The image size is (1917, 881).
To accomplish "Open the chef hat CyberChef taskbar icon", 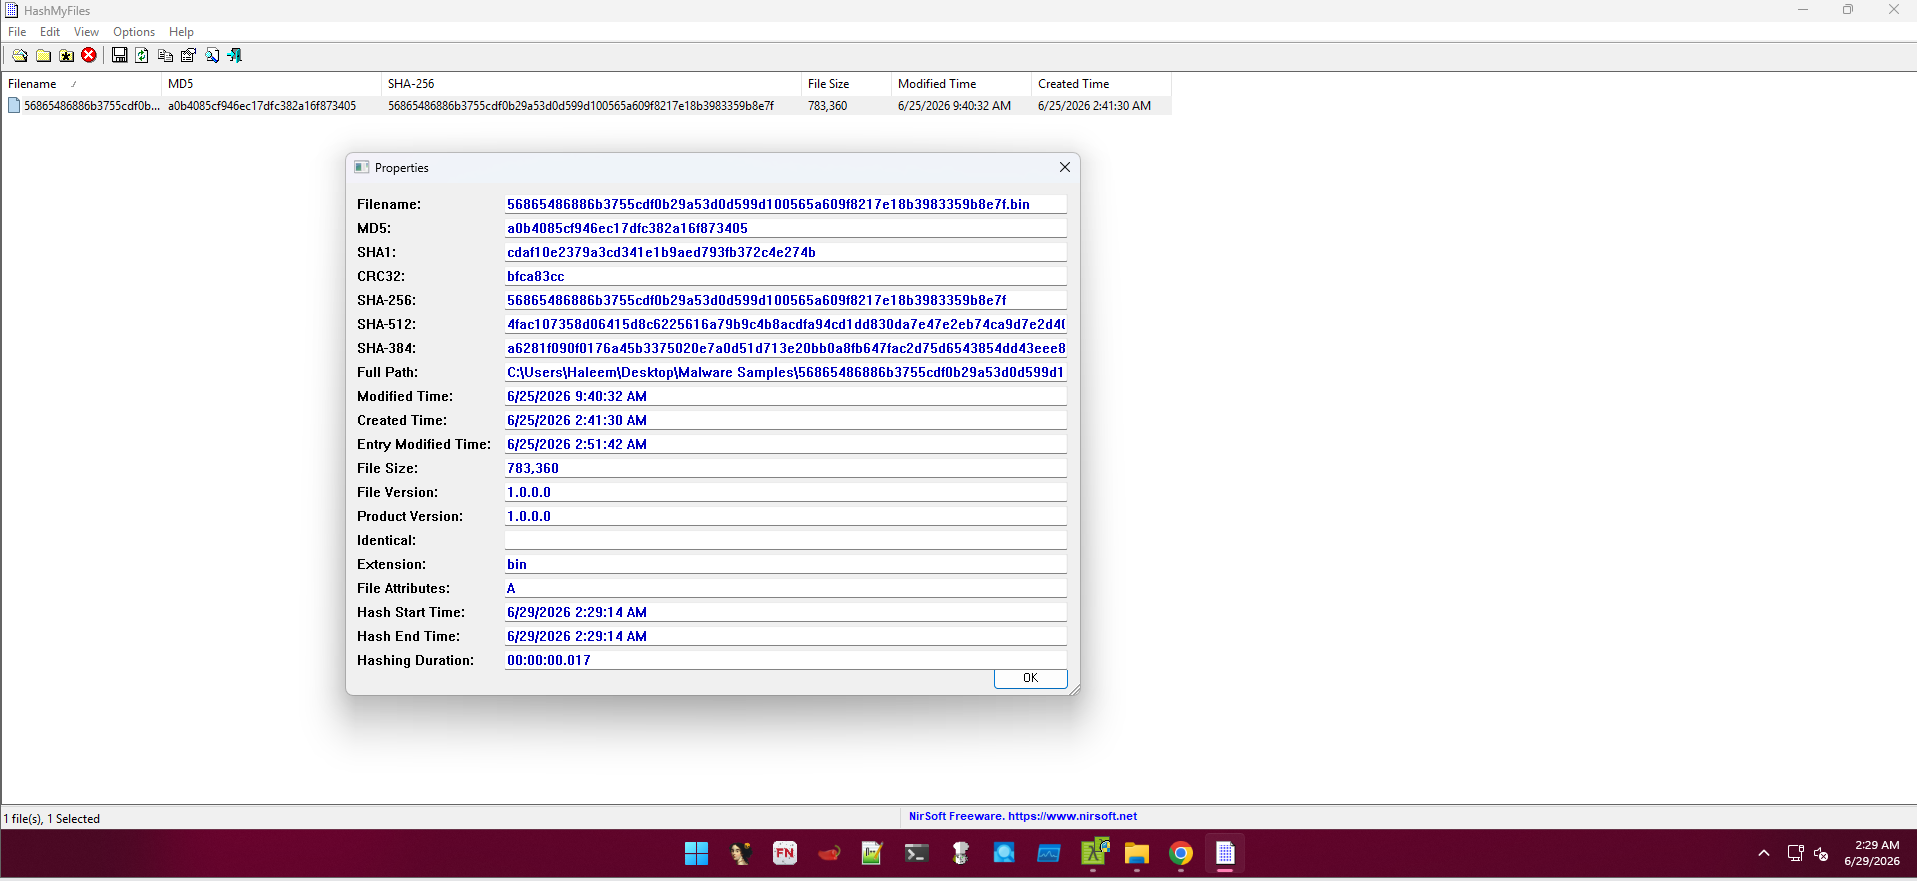I will point(960,853).
